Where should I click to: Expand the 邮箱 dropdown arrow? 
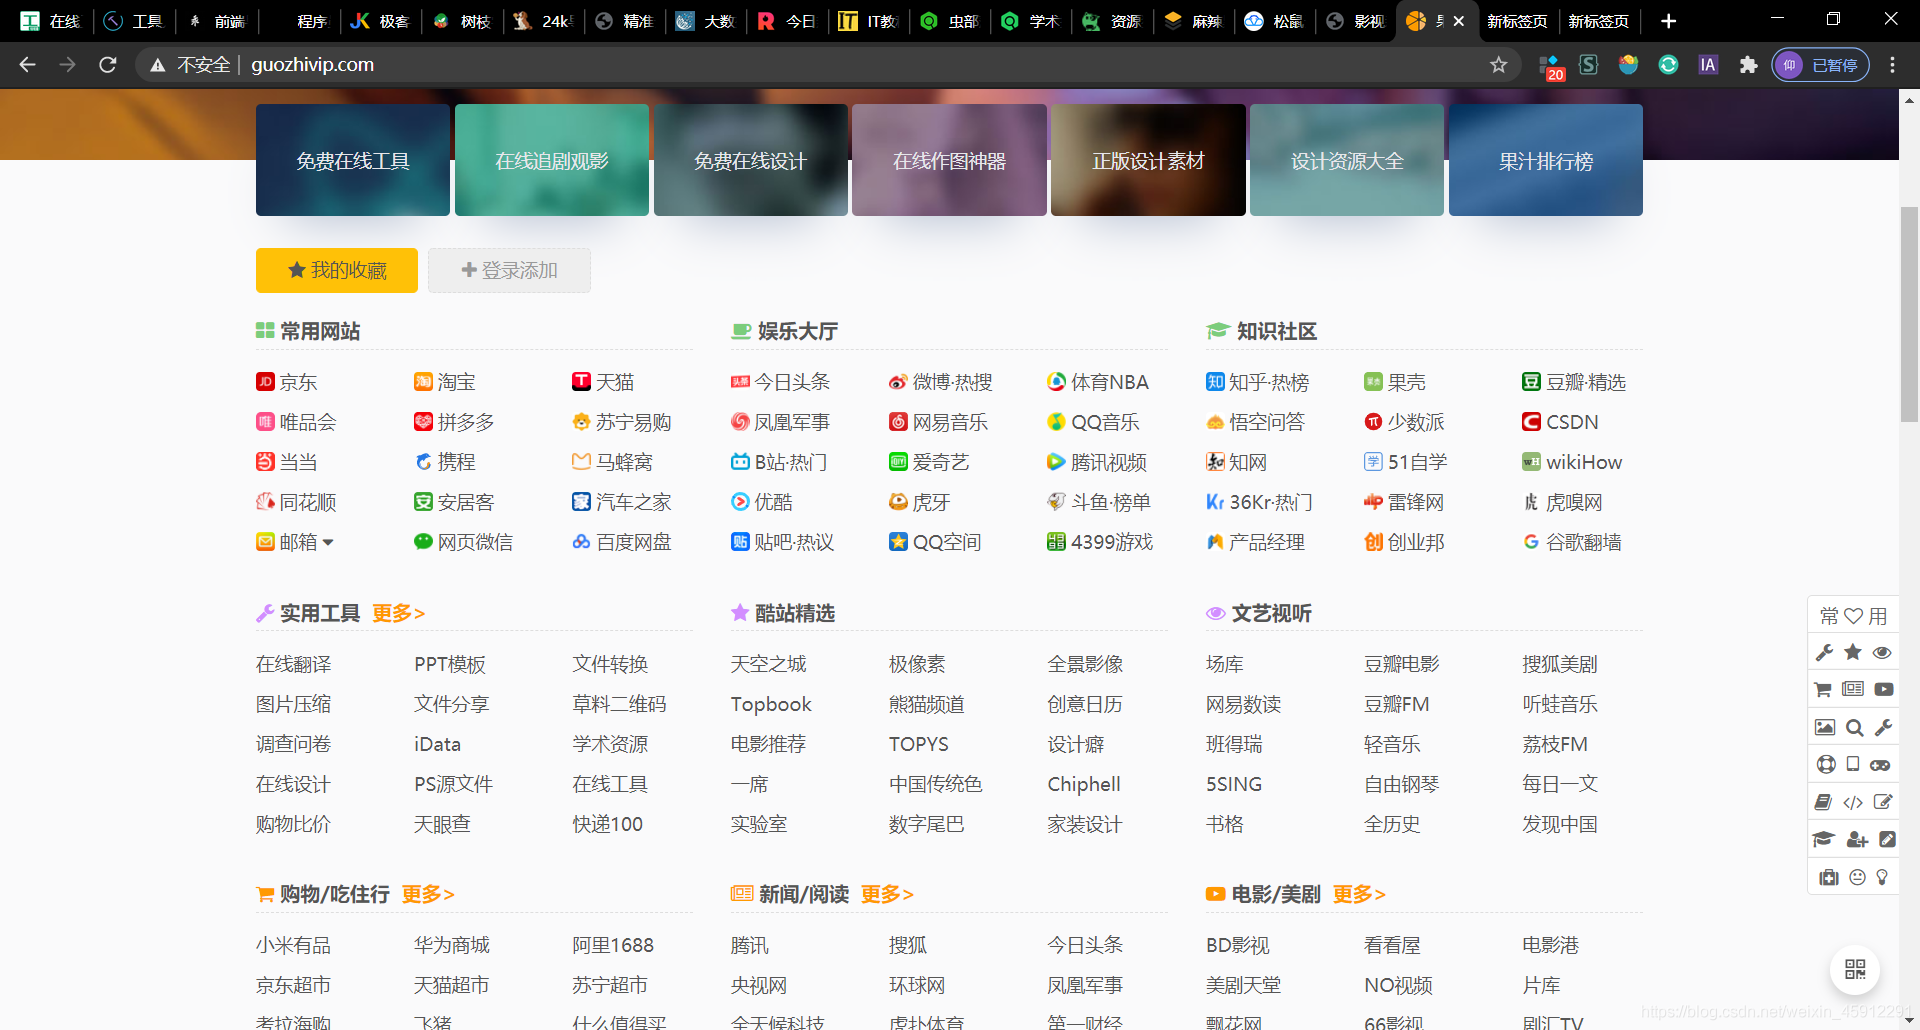click(328, 542)
